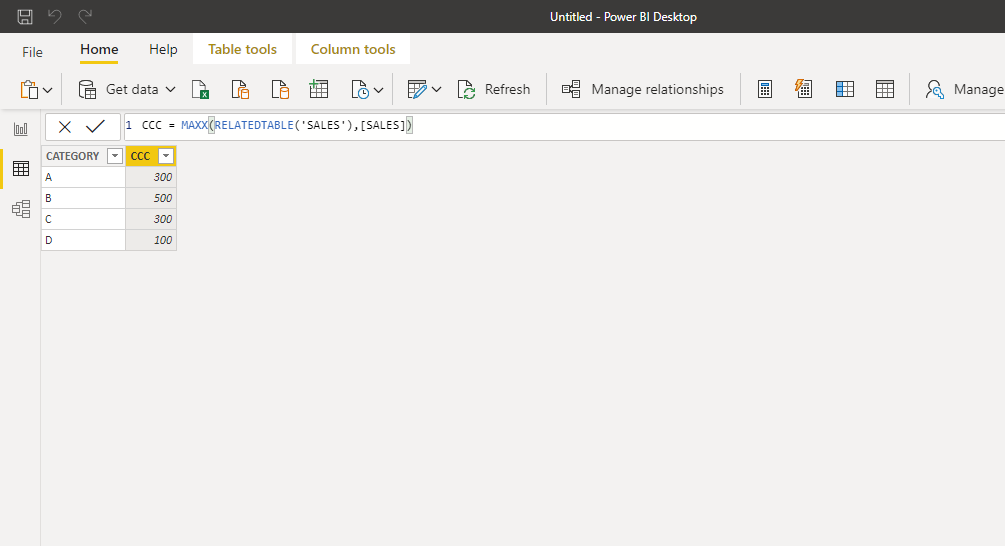
Task: Click the Paste clipboard icon
Action: [x=29, y=89]
